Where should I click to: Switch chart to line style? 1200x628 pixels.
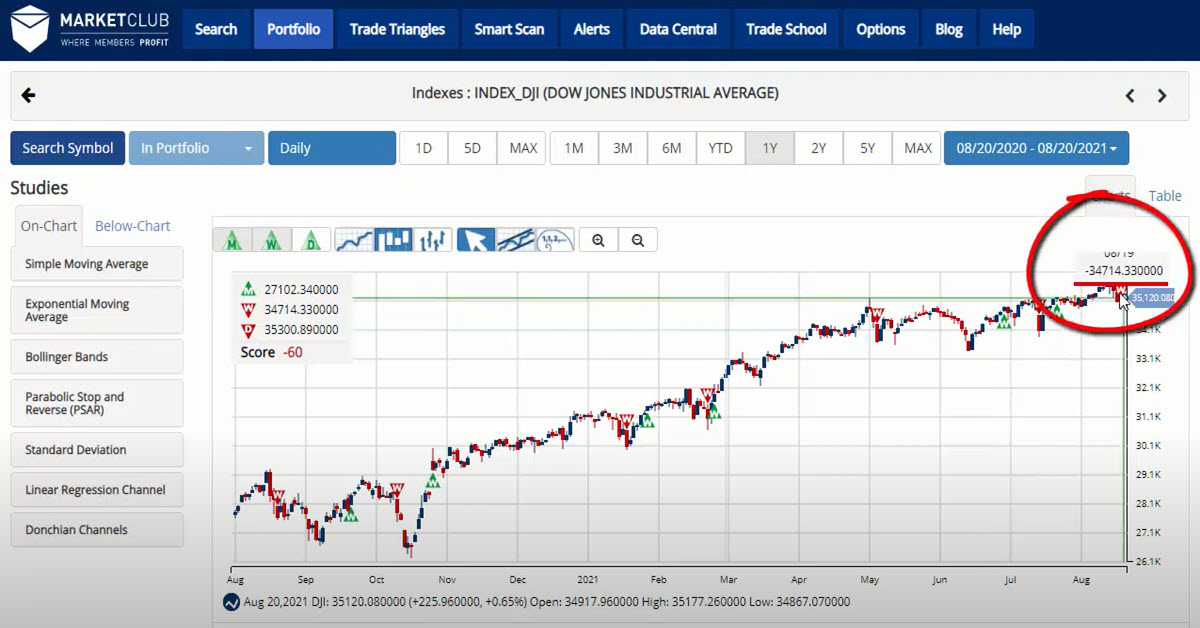[355, 239]
